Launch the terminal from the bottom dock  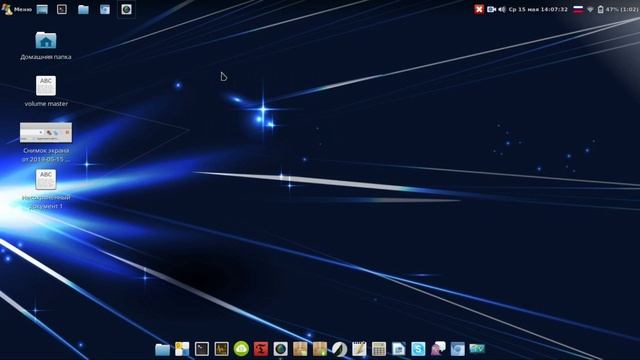[x=202, y=349]
